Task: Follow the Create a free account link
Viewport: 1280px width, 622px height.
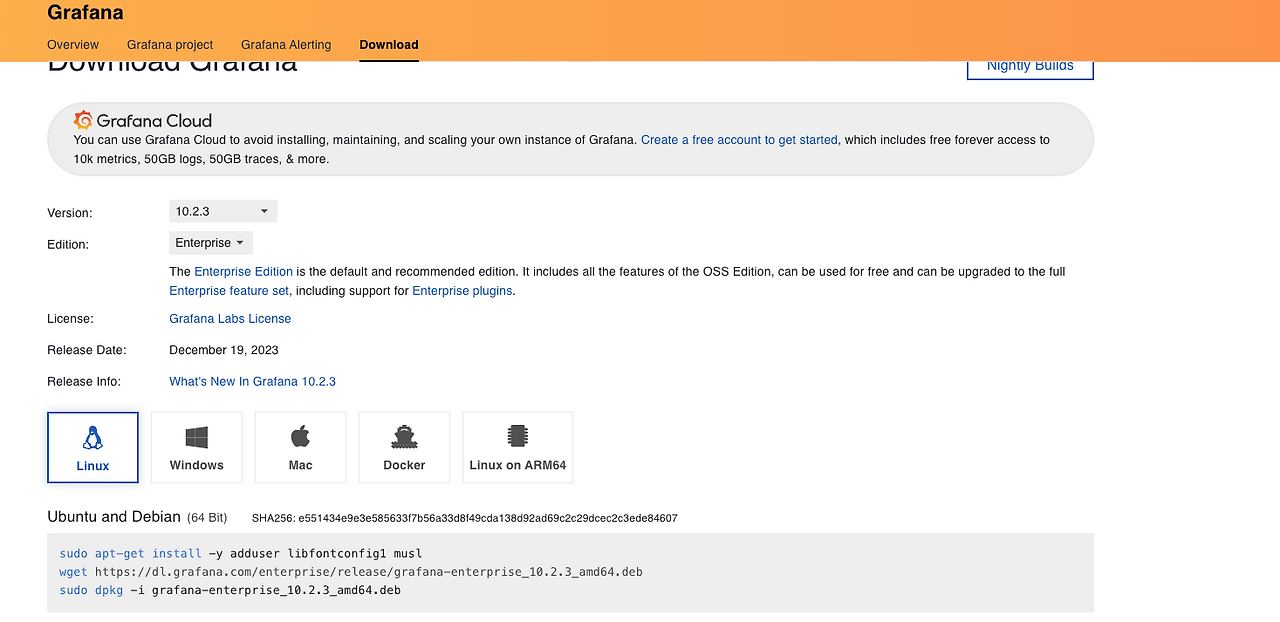Action: pyautogui.click(x=739, y=140)
